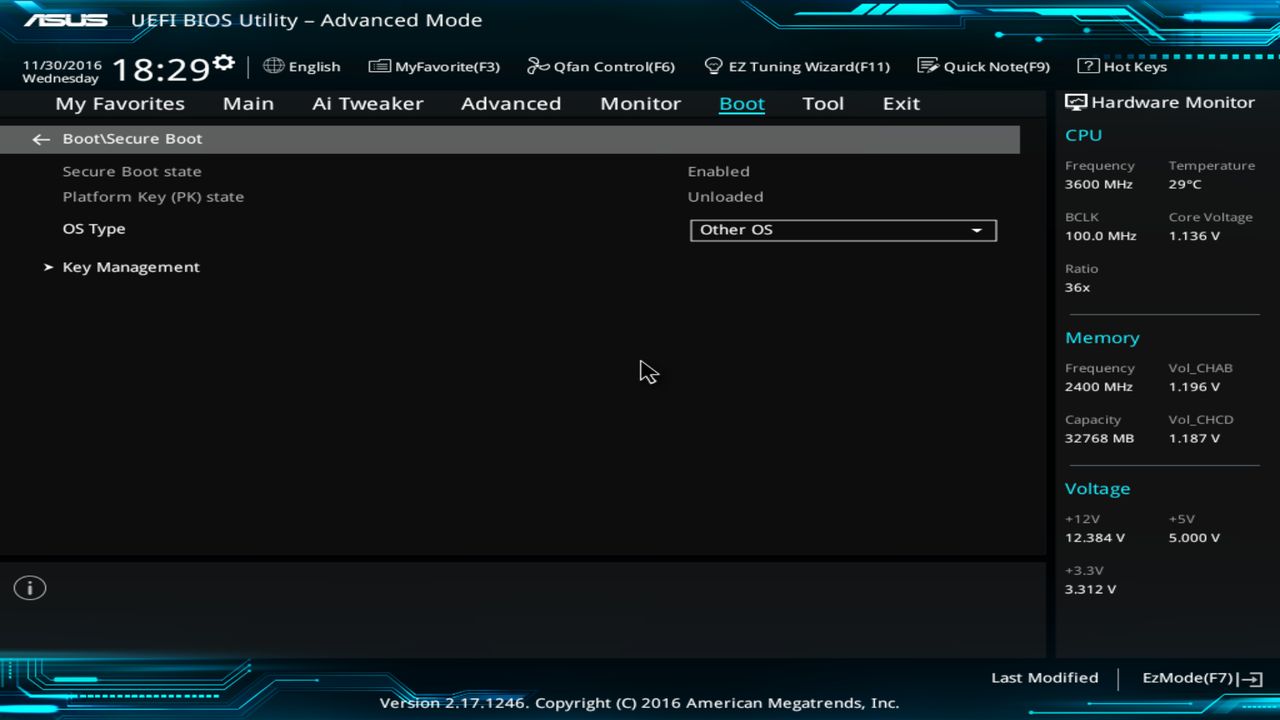This screenshot has height=720, width=1280.
Task: Open MyFavorite using its toolbar icon
Action: (380, 66)
